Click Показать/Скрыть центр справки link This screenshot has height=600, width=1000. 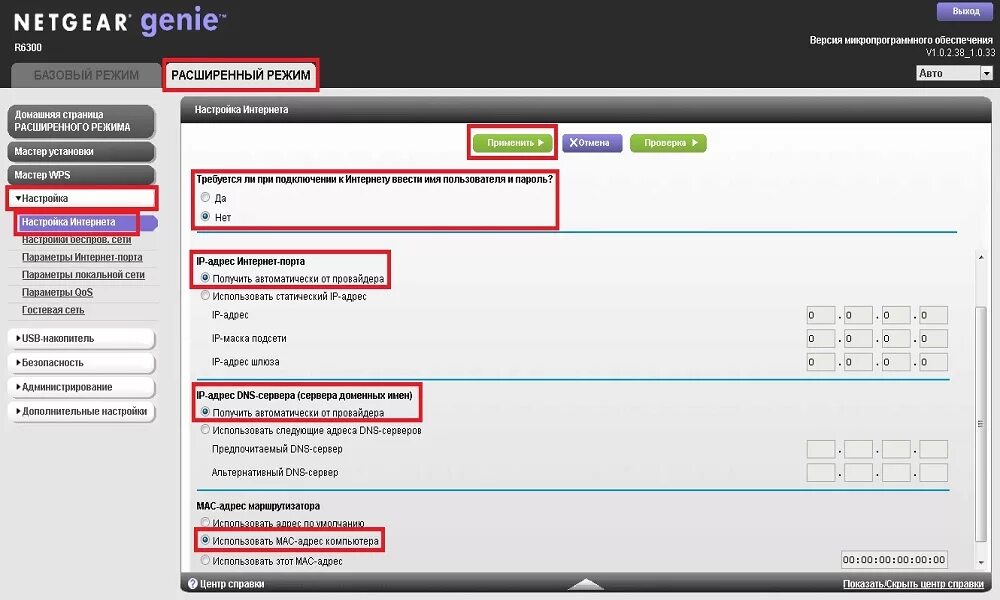(x=913, y=584)
